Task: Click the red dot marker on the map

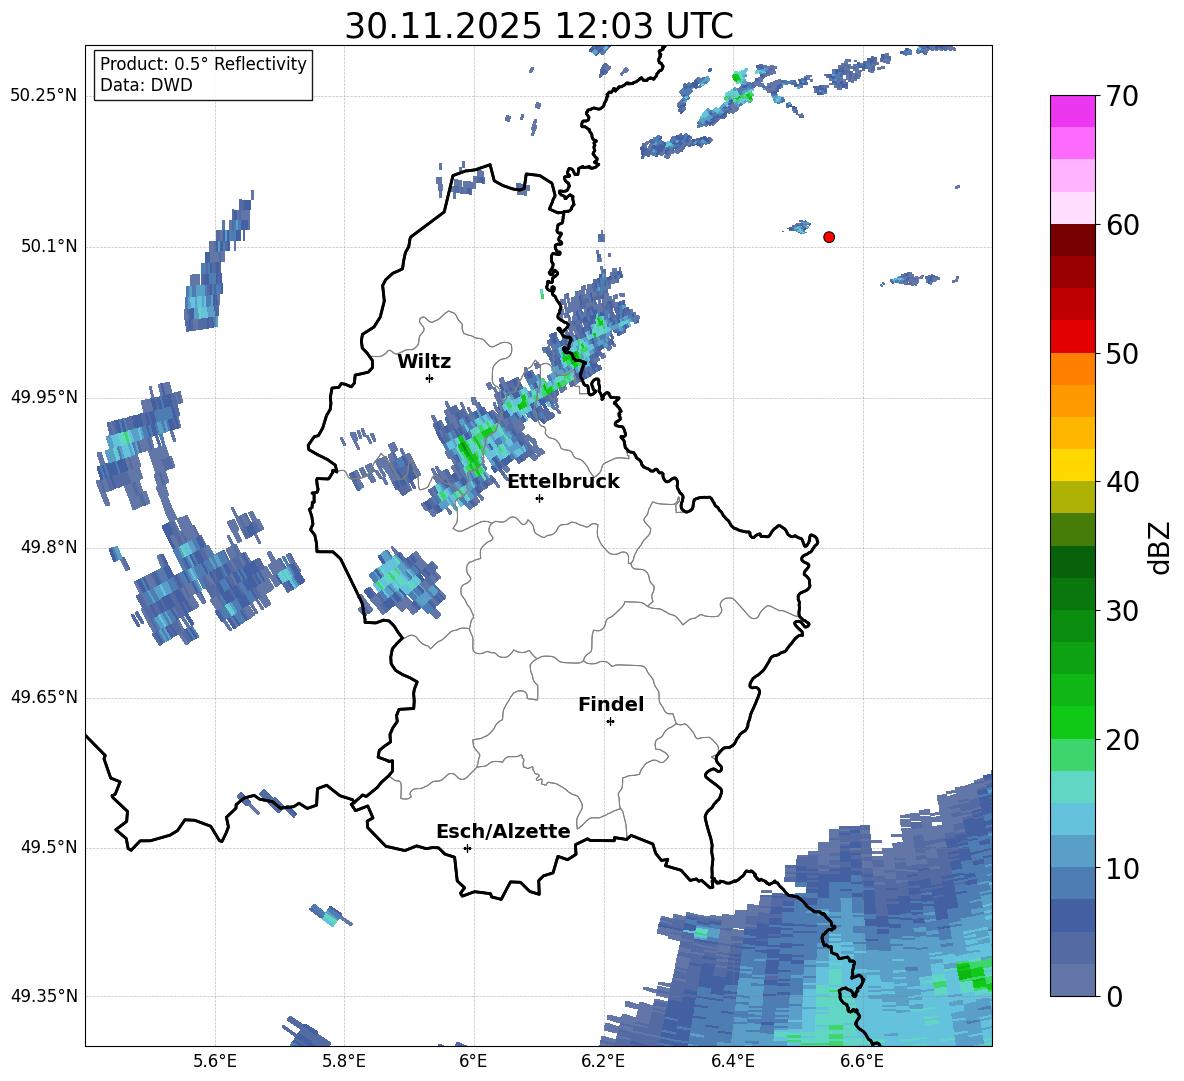Action: pos(828,237)
